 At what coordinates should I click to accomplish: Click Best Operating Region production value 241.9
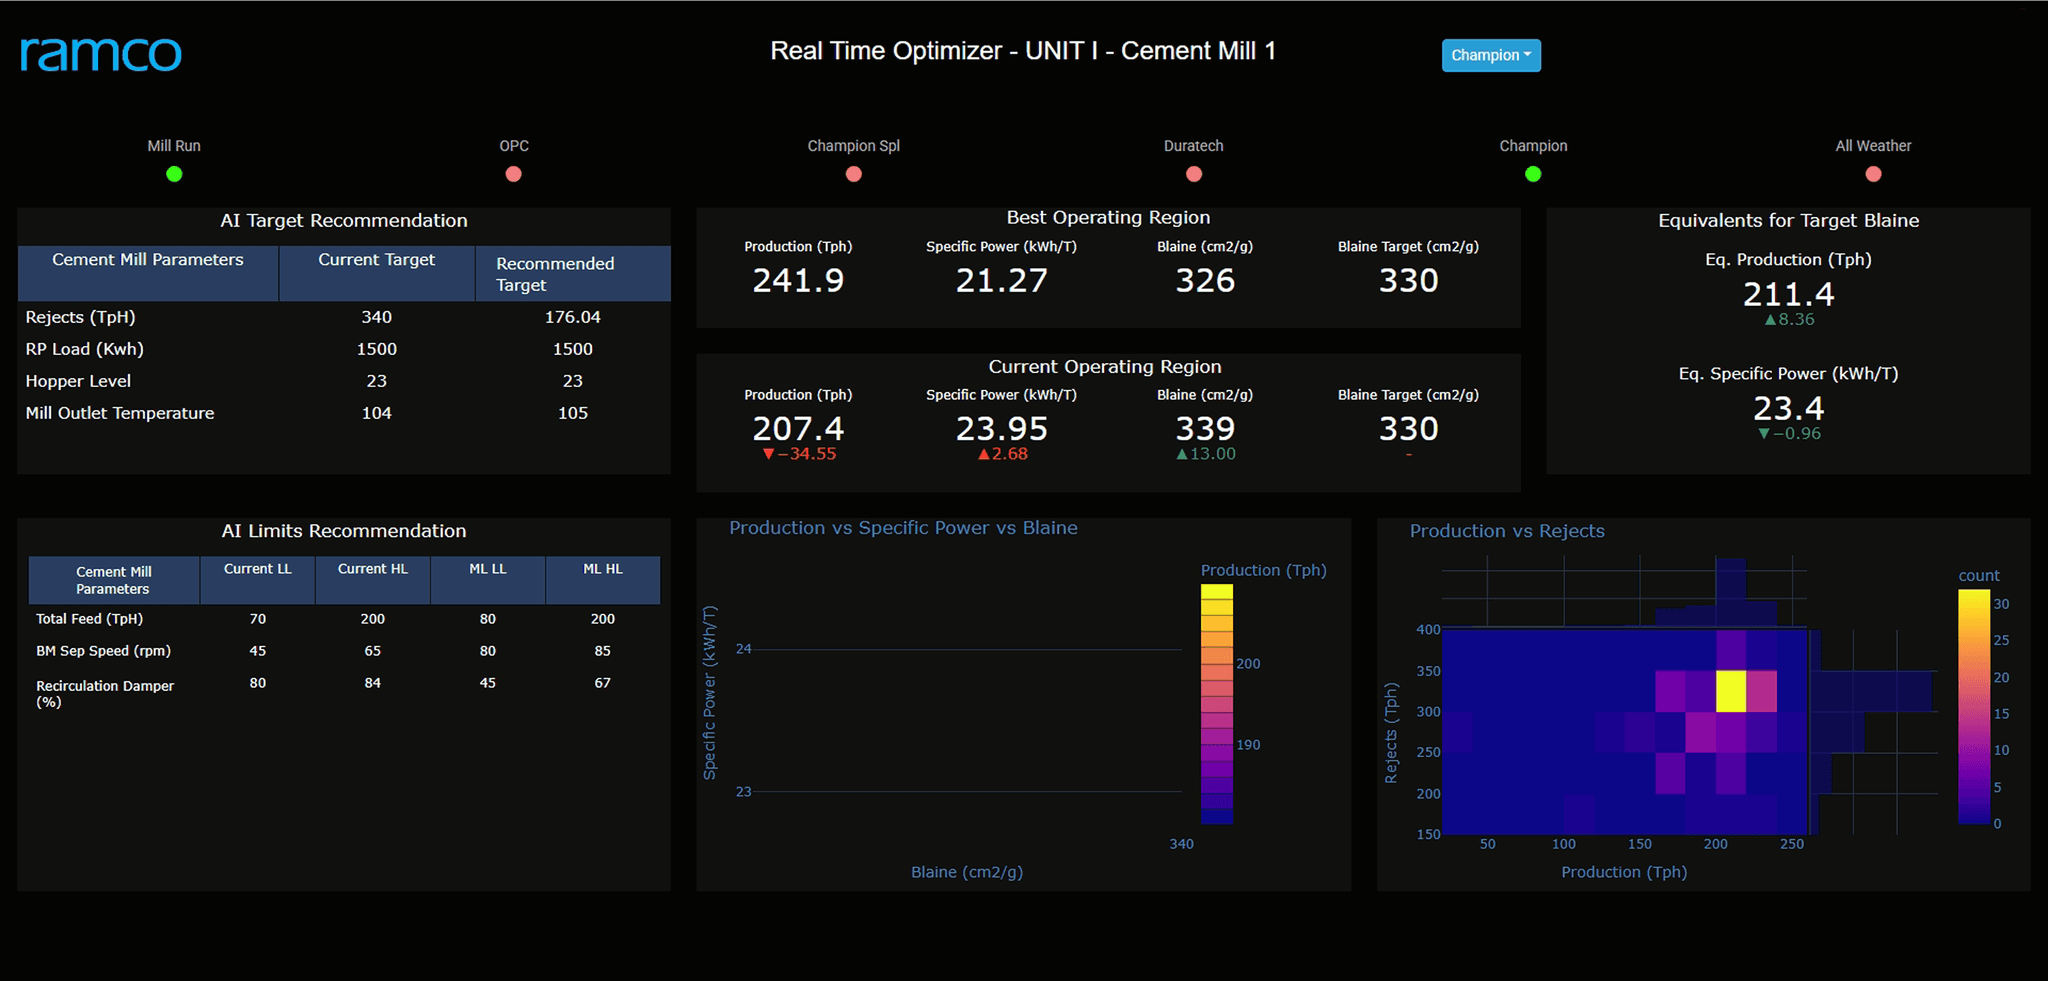tap(798, 281)
